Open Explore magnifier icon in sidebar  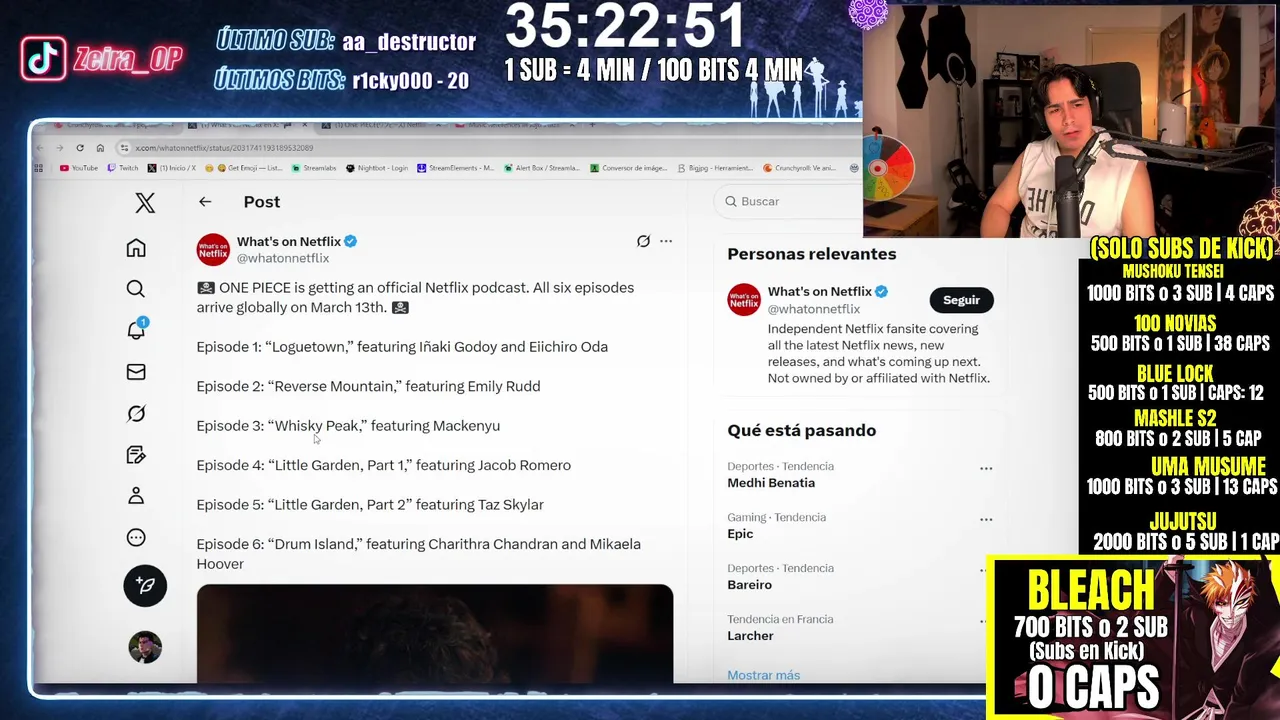[136, 289]
